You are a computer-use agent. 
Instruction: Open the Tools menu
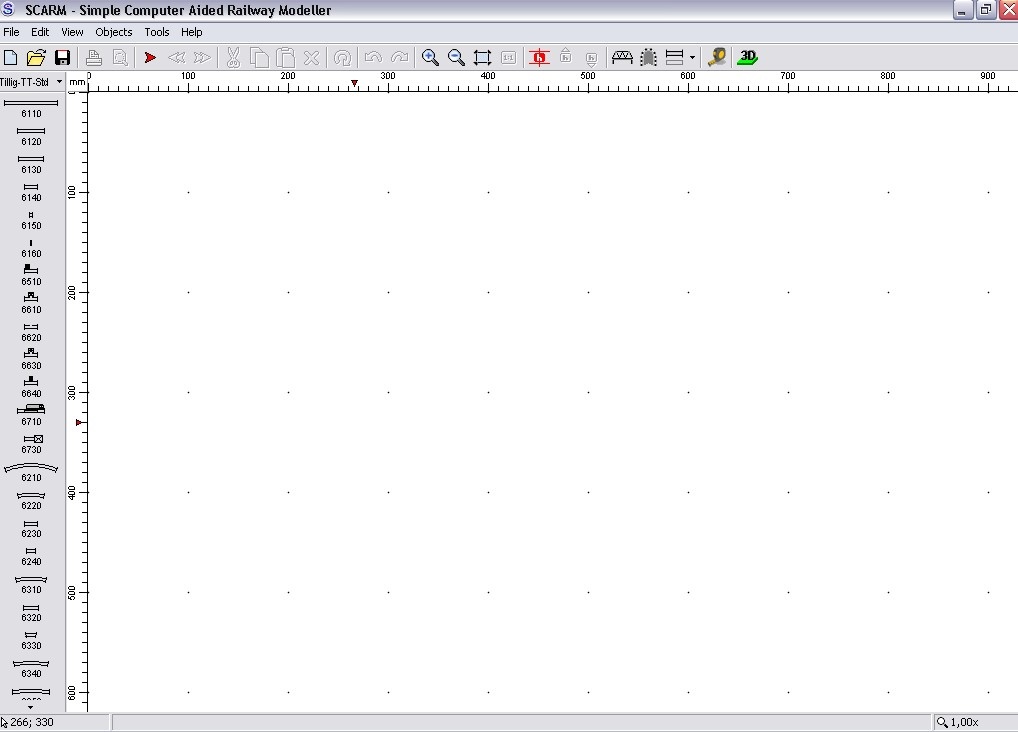pos(157,32)
